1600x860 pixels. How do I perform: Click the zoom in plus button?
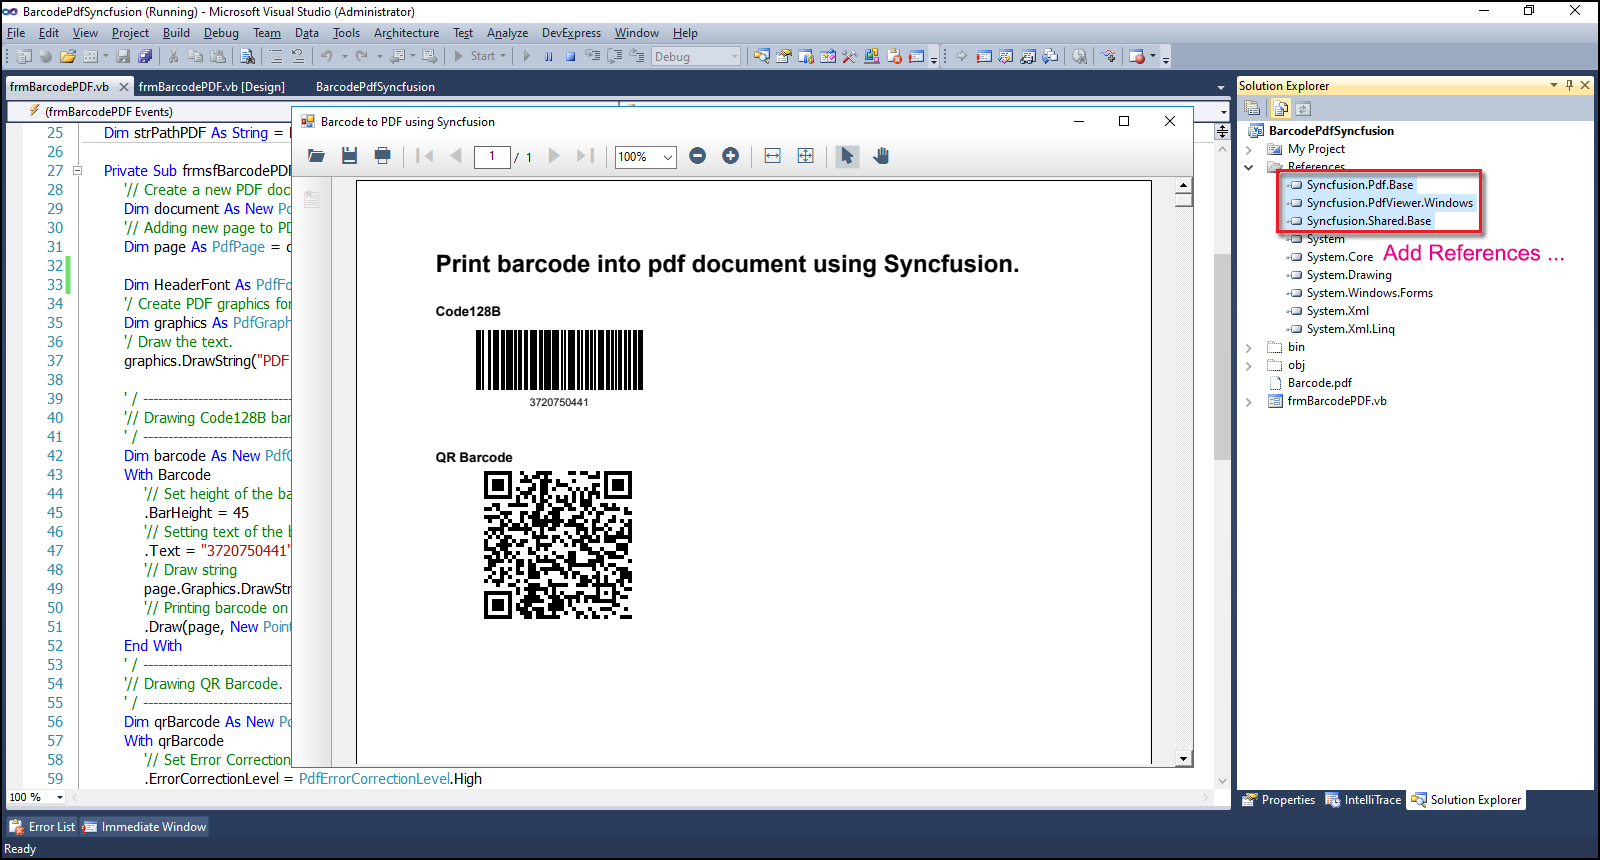(731, 156)
